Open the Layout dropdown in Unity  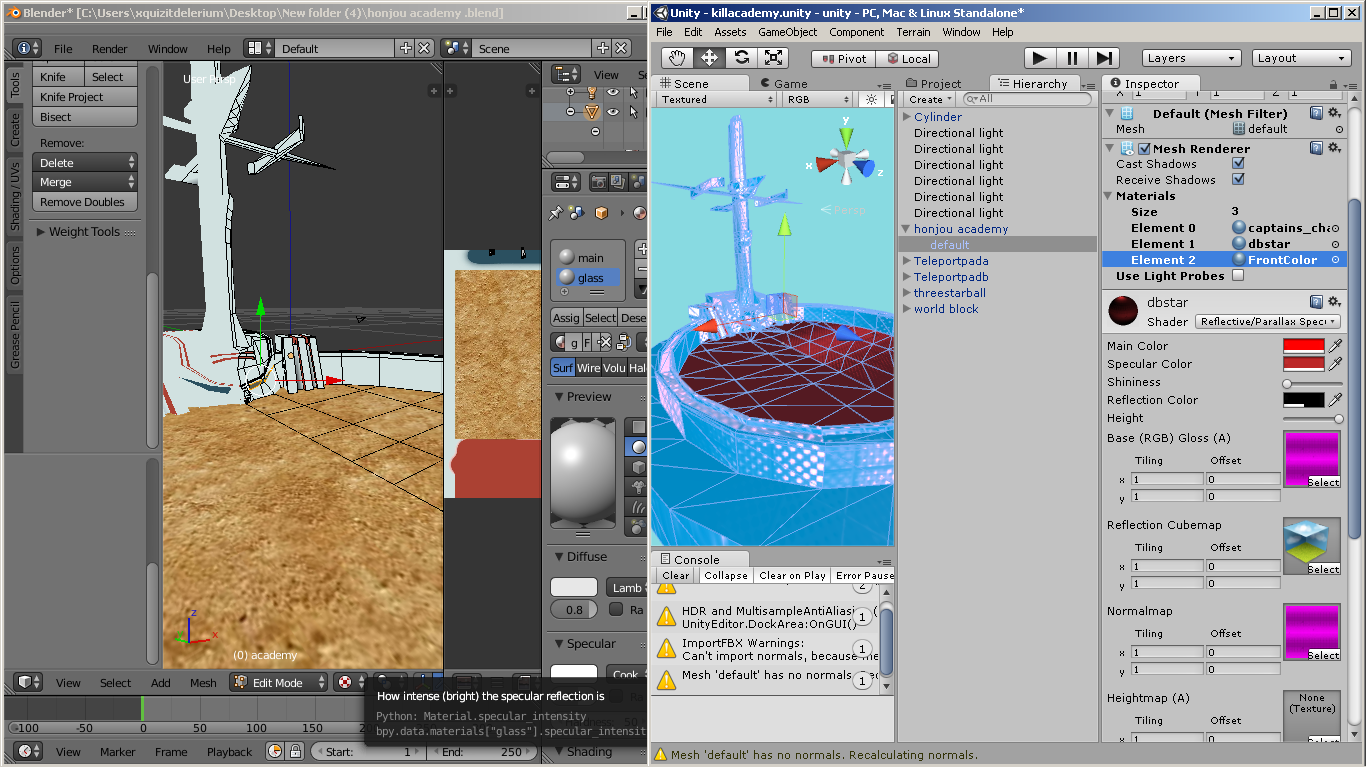1301,58
